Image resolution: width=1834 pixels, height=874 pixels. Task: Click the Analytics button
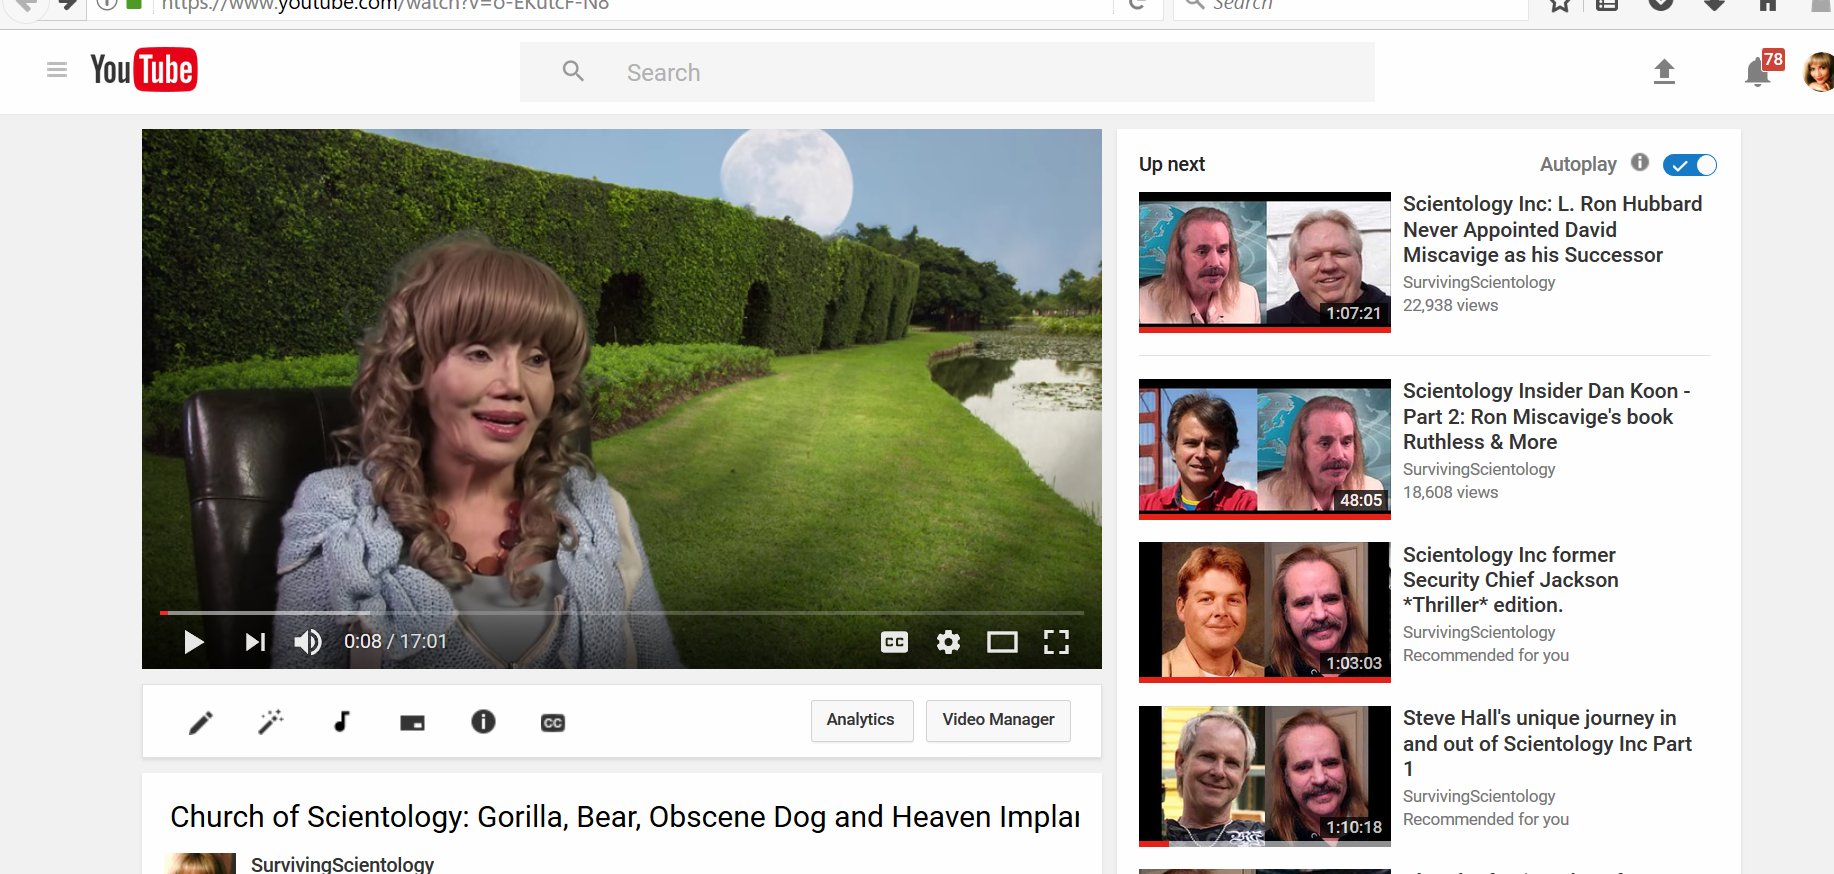click(862, 721)
